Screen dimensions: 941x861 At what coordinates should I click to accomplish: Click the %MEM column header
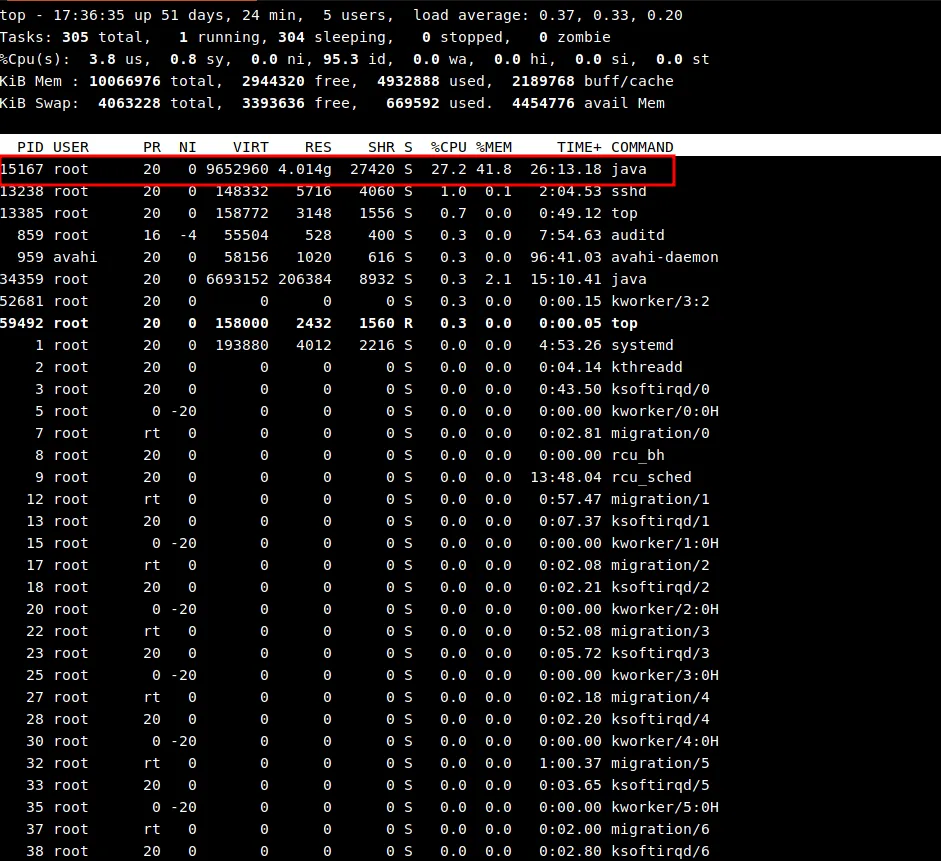(x=493, y=147)
